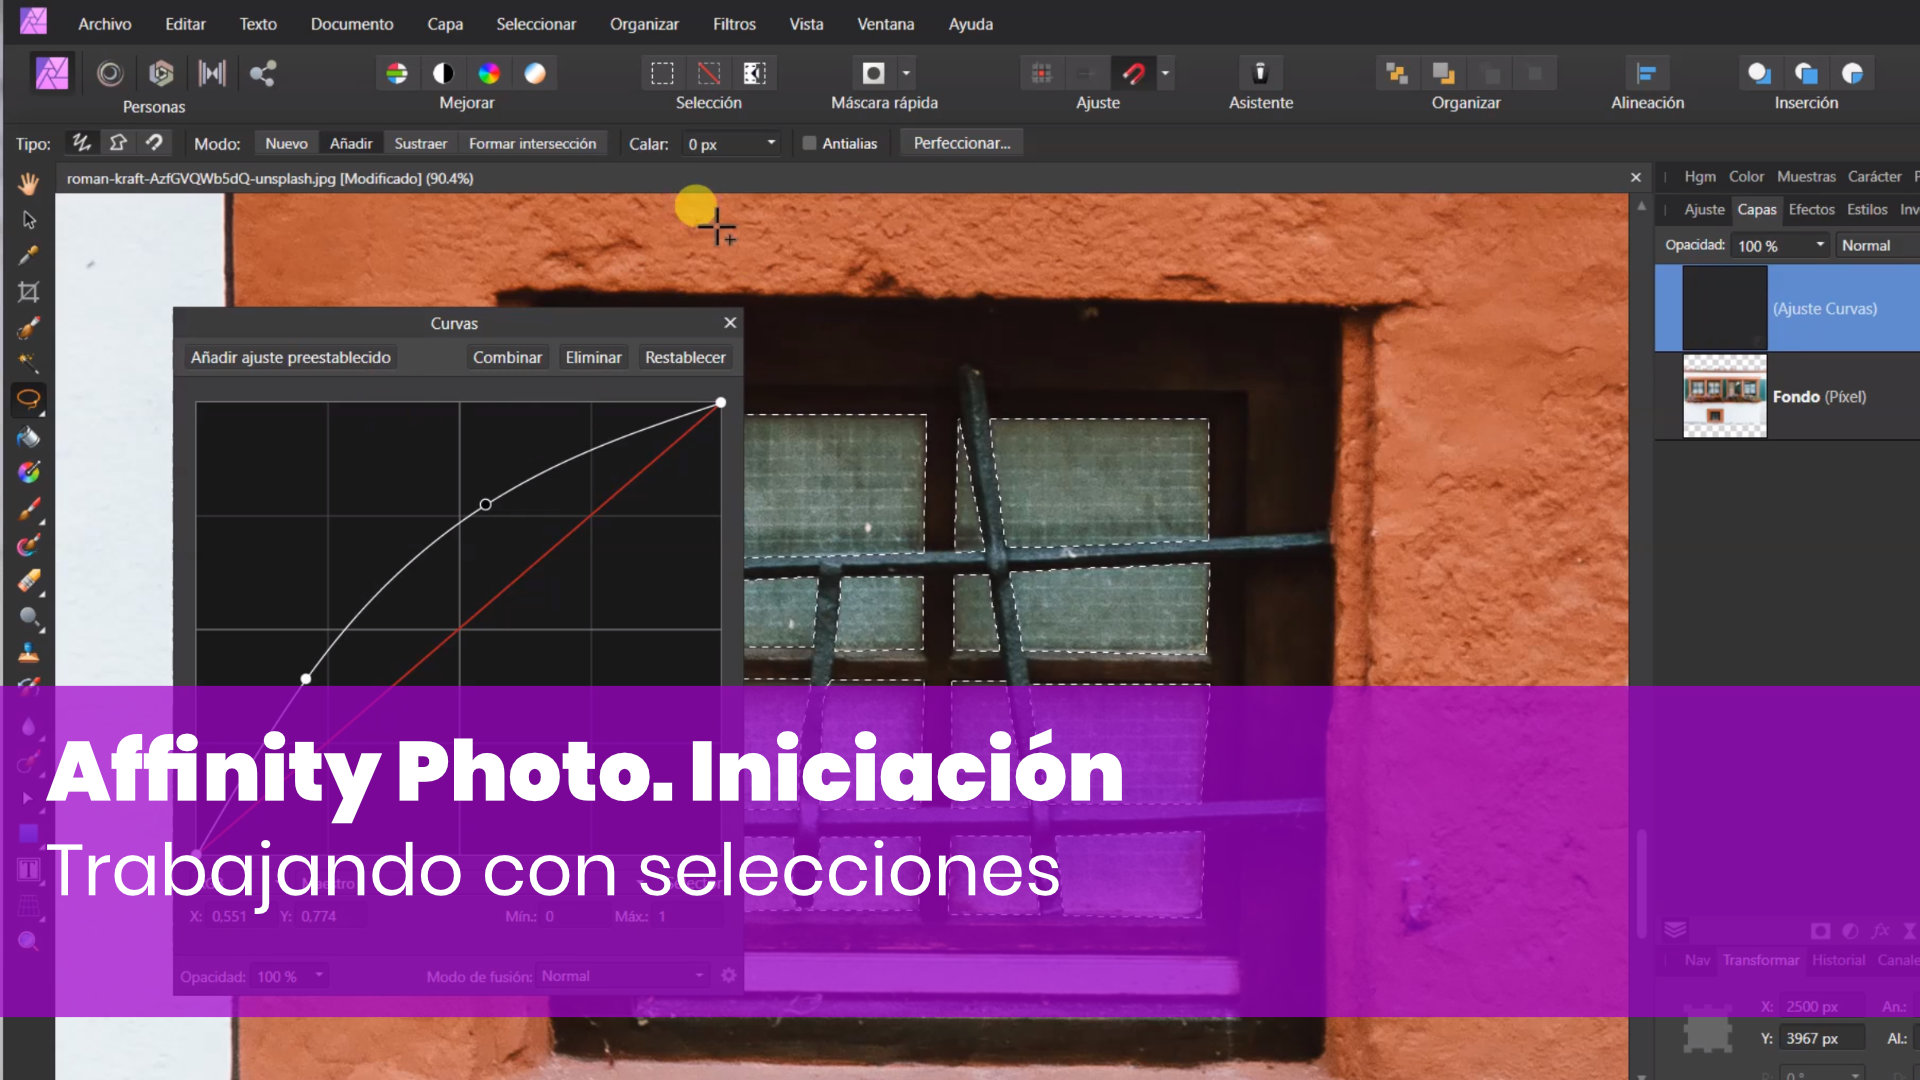Open the Archivo menu
Screen dimensions: 1920x1080
(x=105, y=23)
